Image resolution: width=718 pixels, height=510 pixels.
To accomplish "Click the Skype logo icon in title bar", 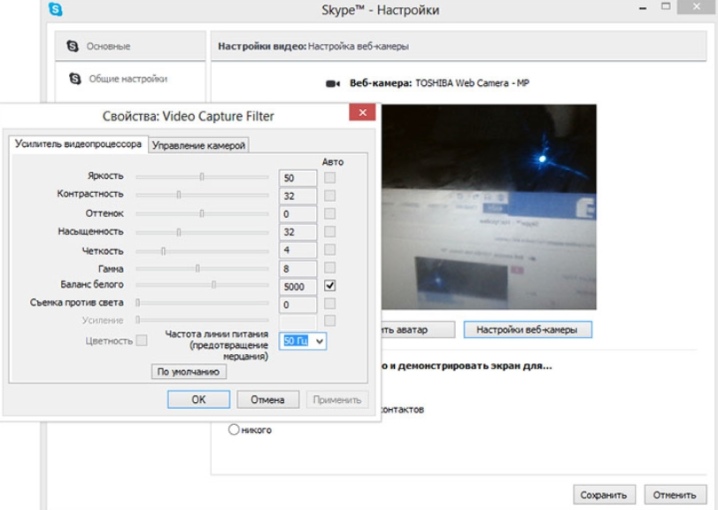I will click(55, 8).
